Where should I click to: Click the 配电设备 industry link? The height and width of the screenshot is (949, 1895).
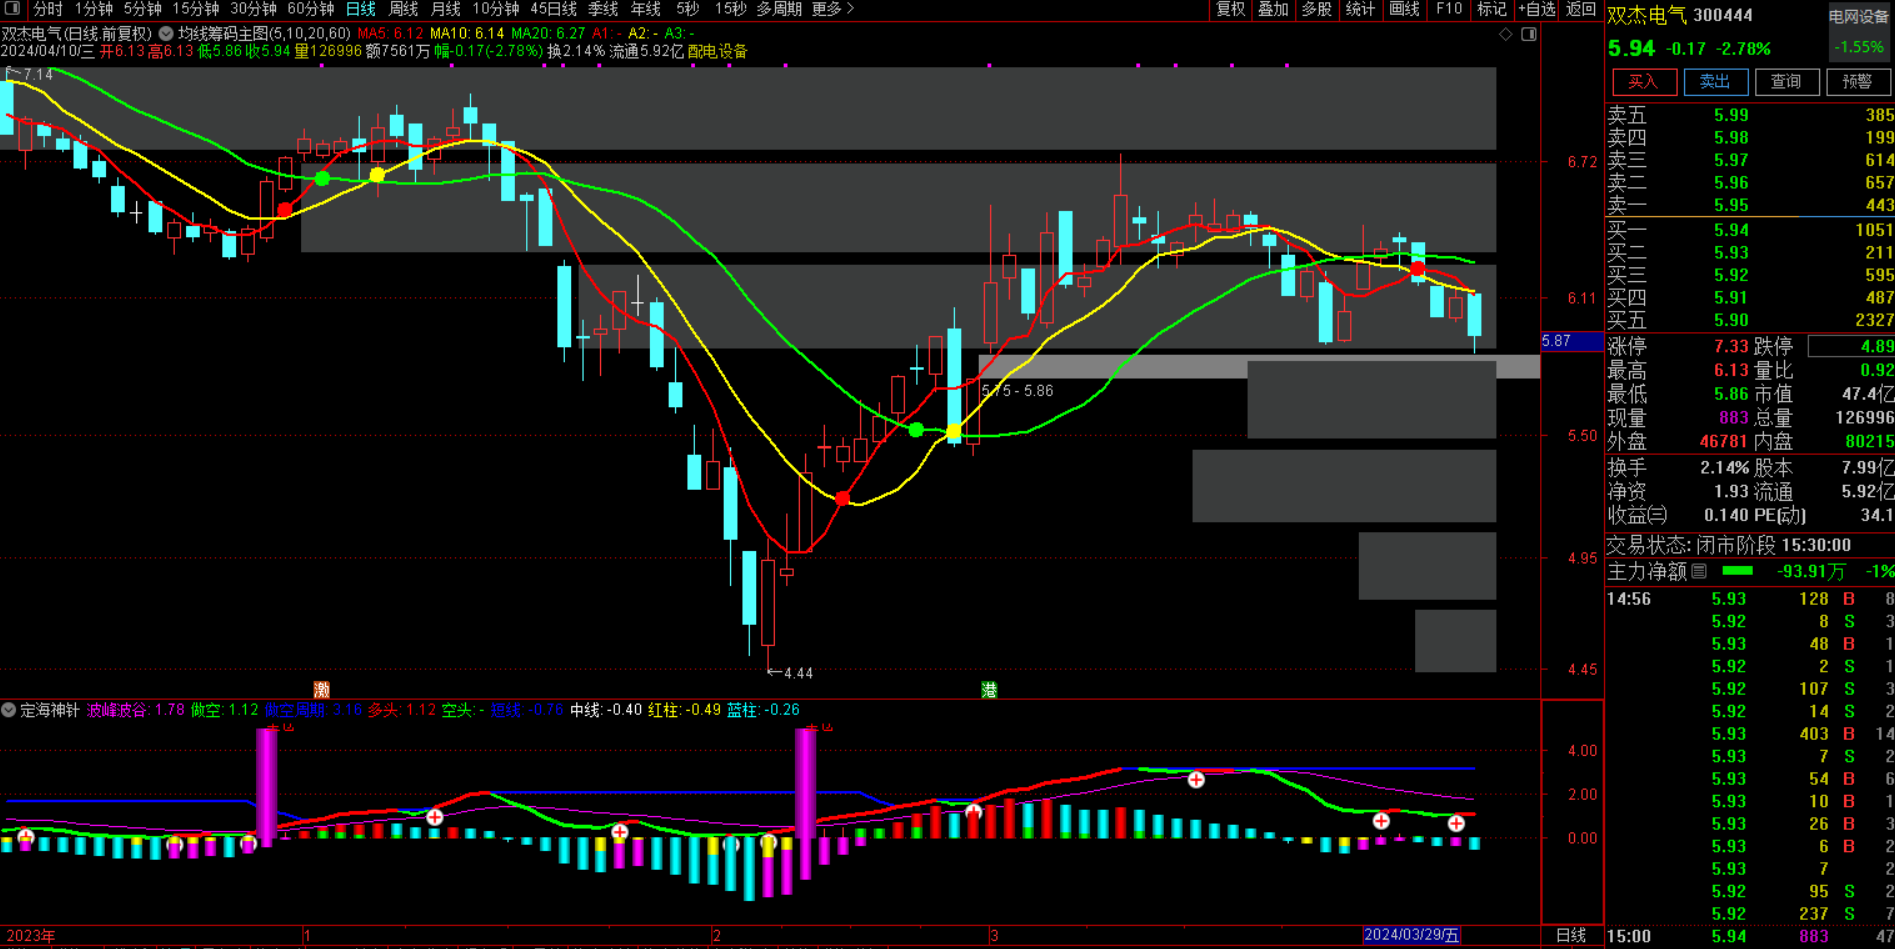click(x=717, y=51)
